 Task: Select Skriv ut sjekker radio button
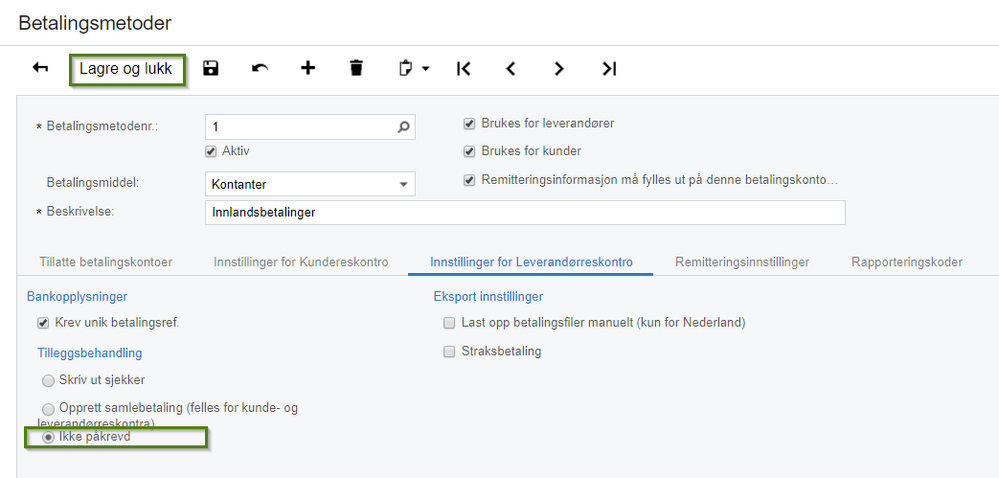click(48, 381)
